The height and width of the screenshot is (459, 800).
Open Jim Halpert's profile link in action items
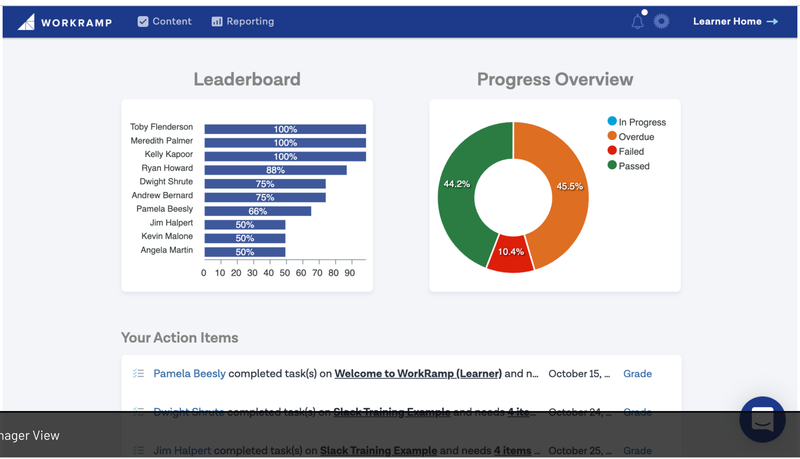[x=182, y=450]
